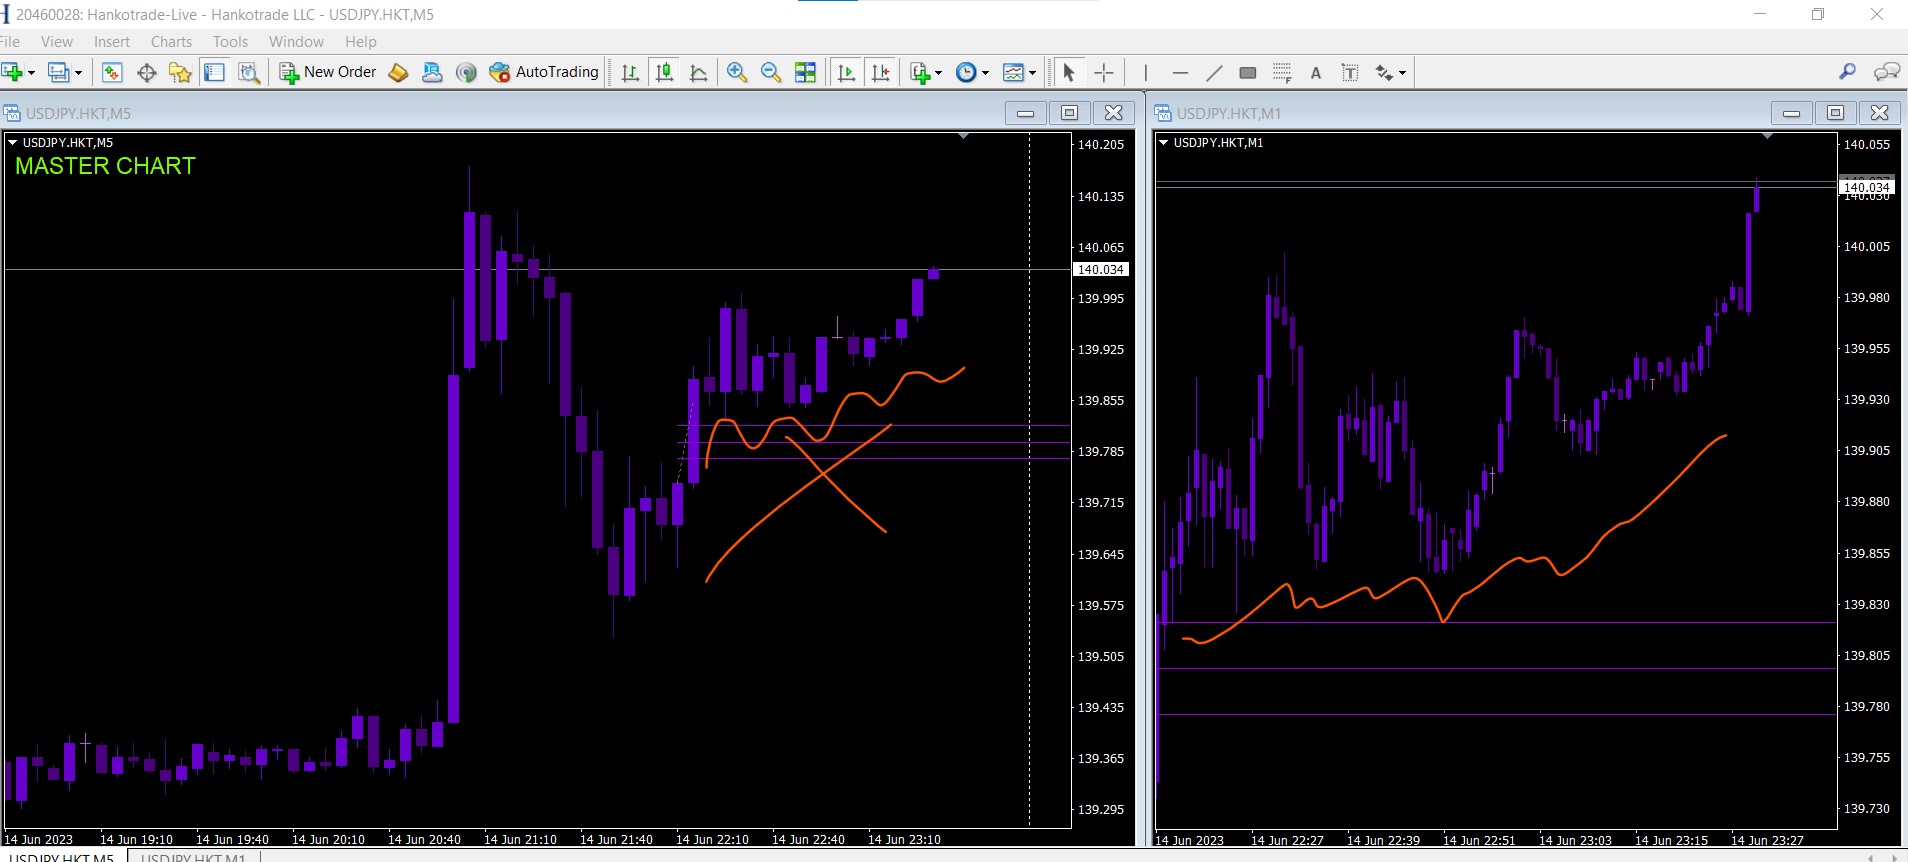Grab the M5 chart shift triangle marker

(x=964, y=135)
